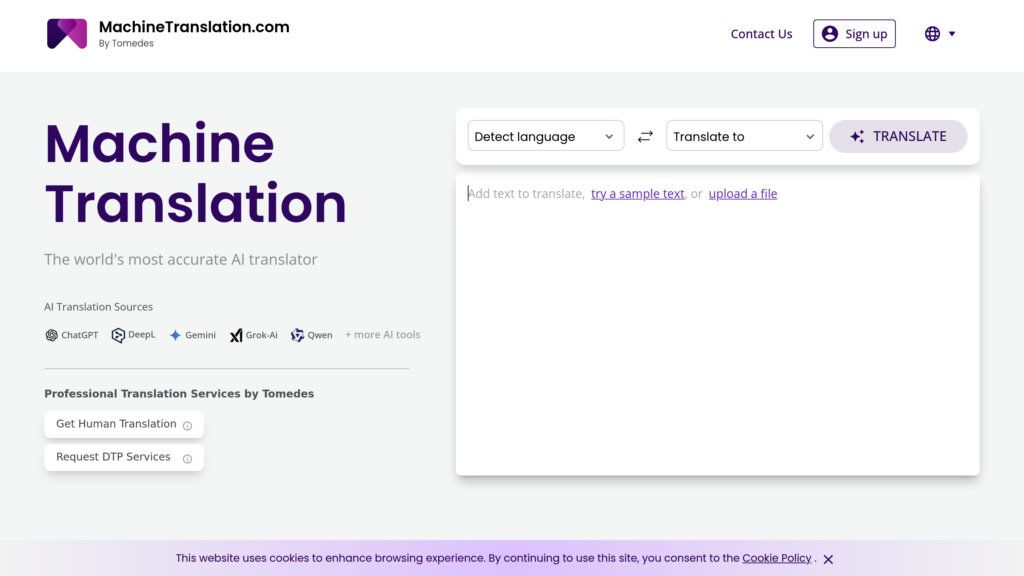Click the info icon next to Request DTP Services
This screenshot has width=1024, height=576.
[186, 457]
